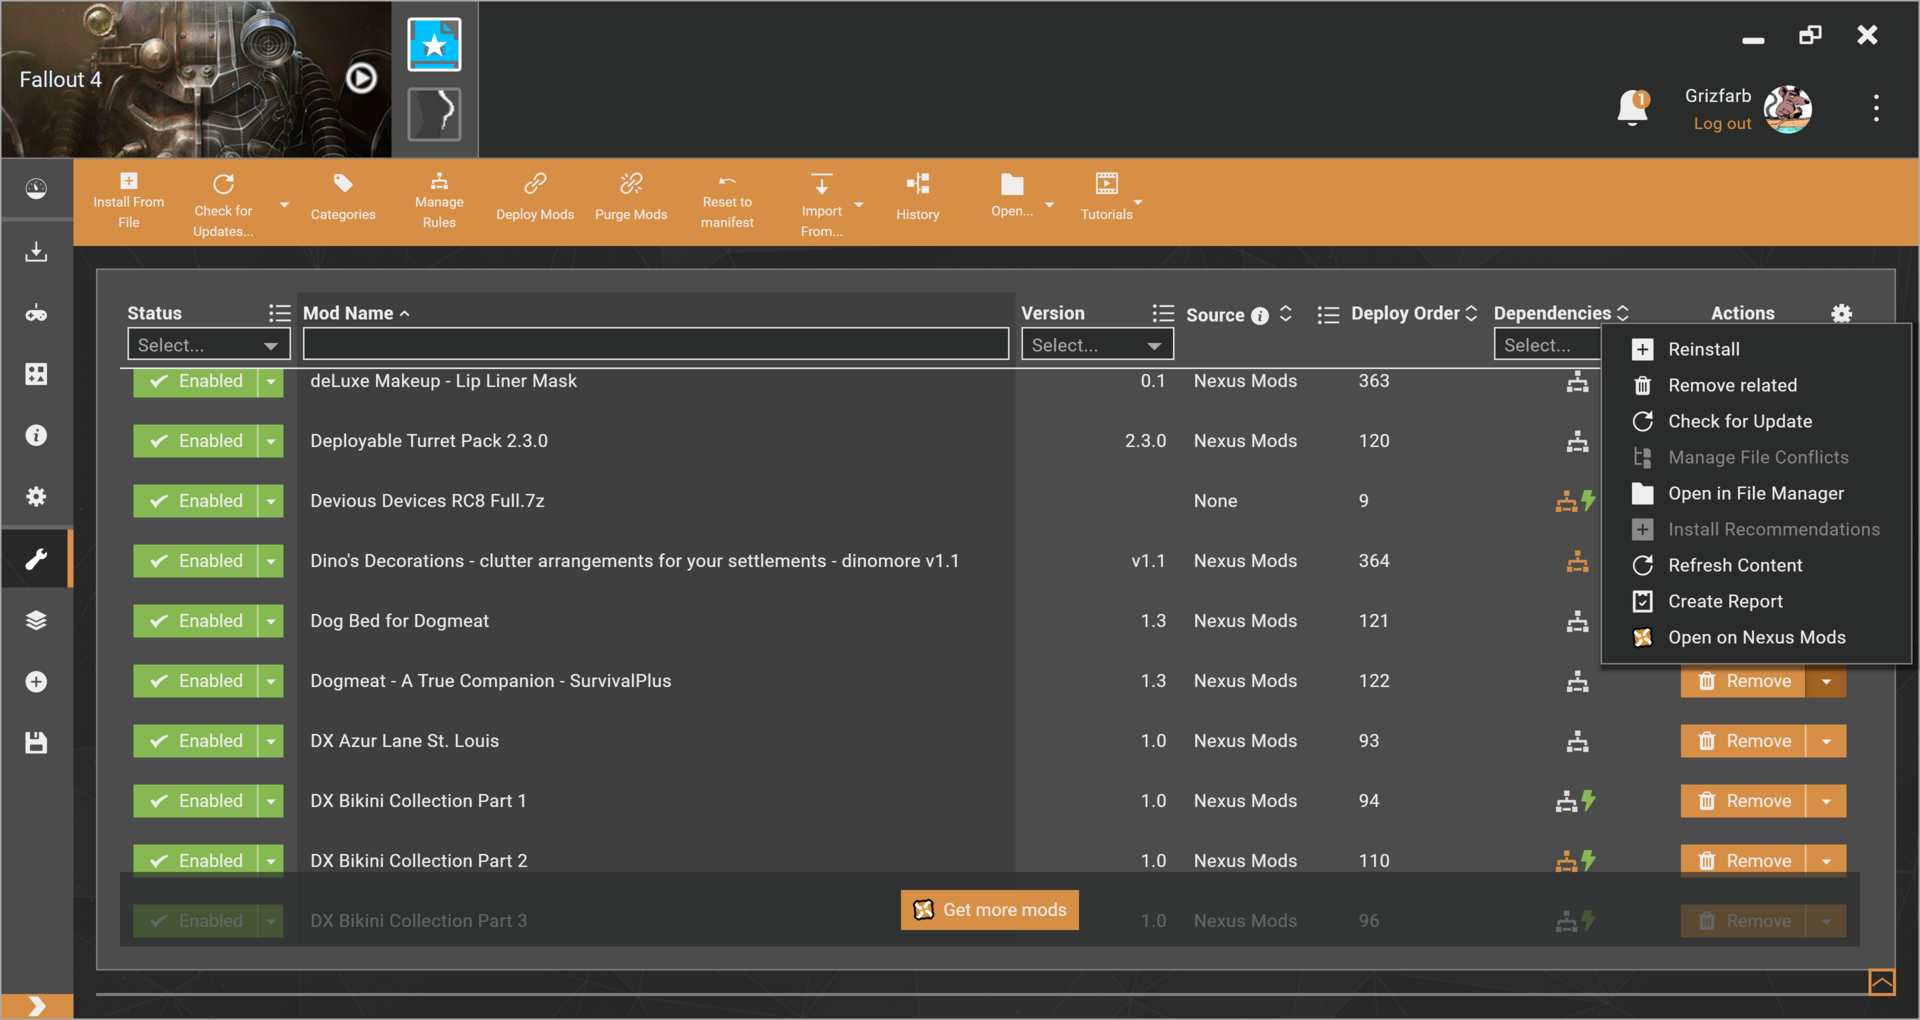The height and width of the screenshot is (1020, 1920).
Task: Open status dropdown arrow for Dog Bed for Dogmeat
Action: (x=271, y=621)
